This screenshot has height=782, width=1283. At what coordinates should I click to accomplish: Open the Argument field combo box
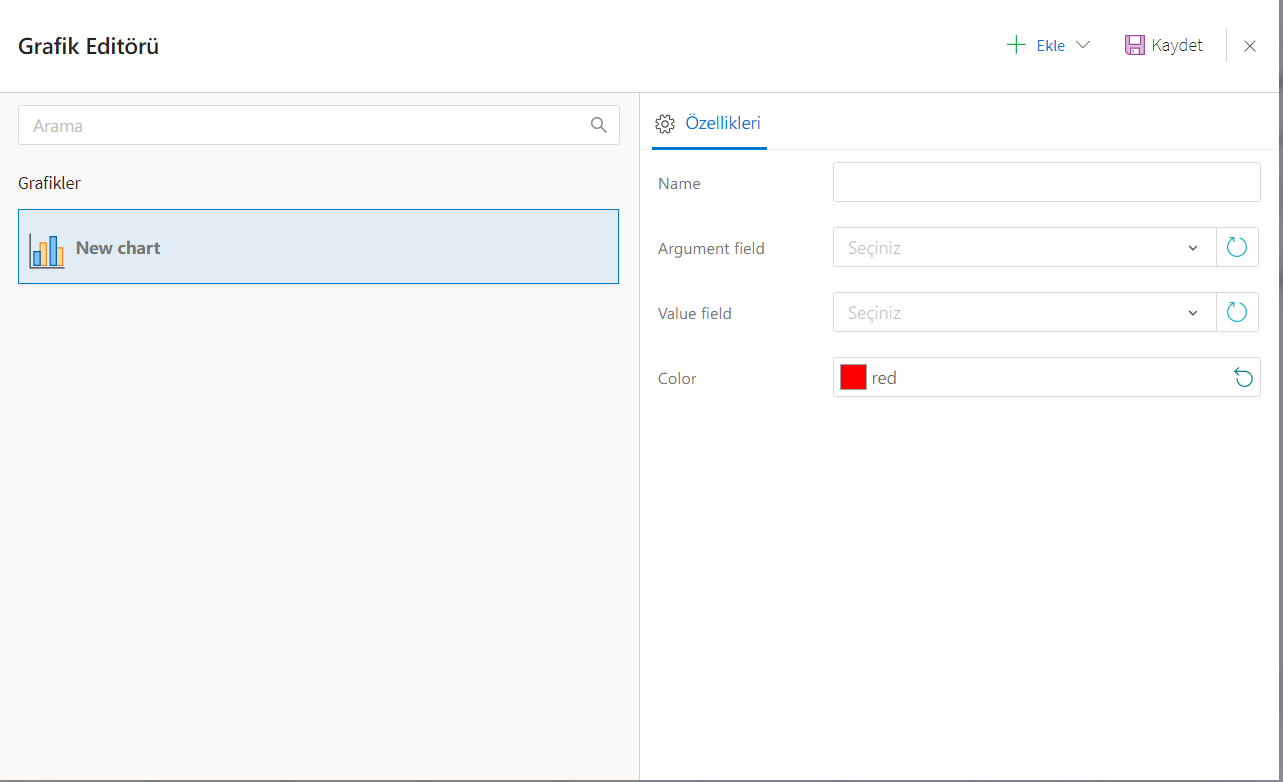pos(1010,248)
